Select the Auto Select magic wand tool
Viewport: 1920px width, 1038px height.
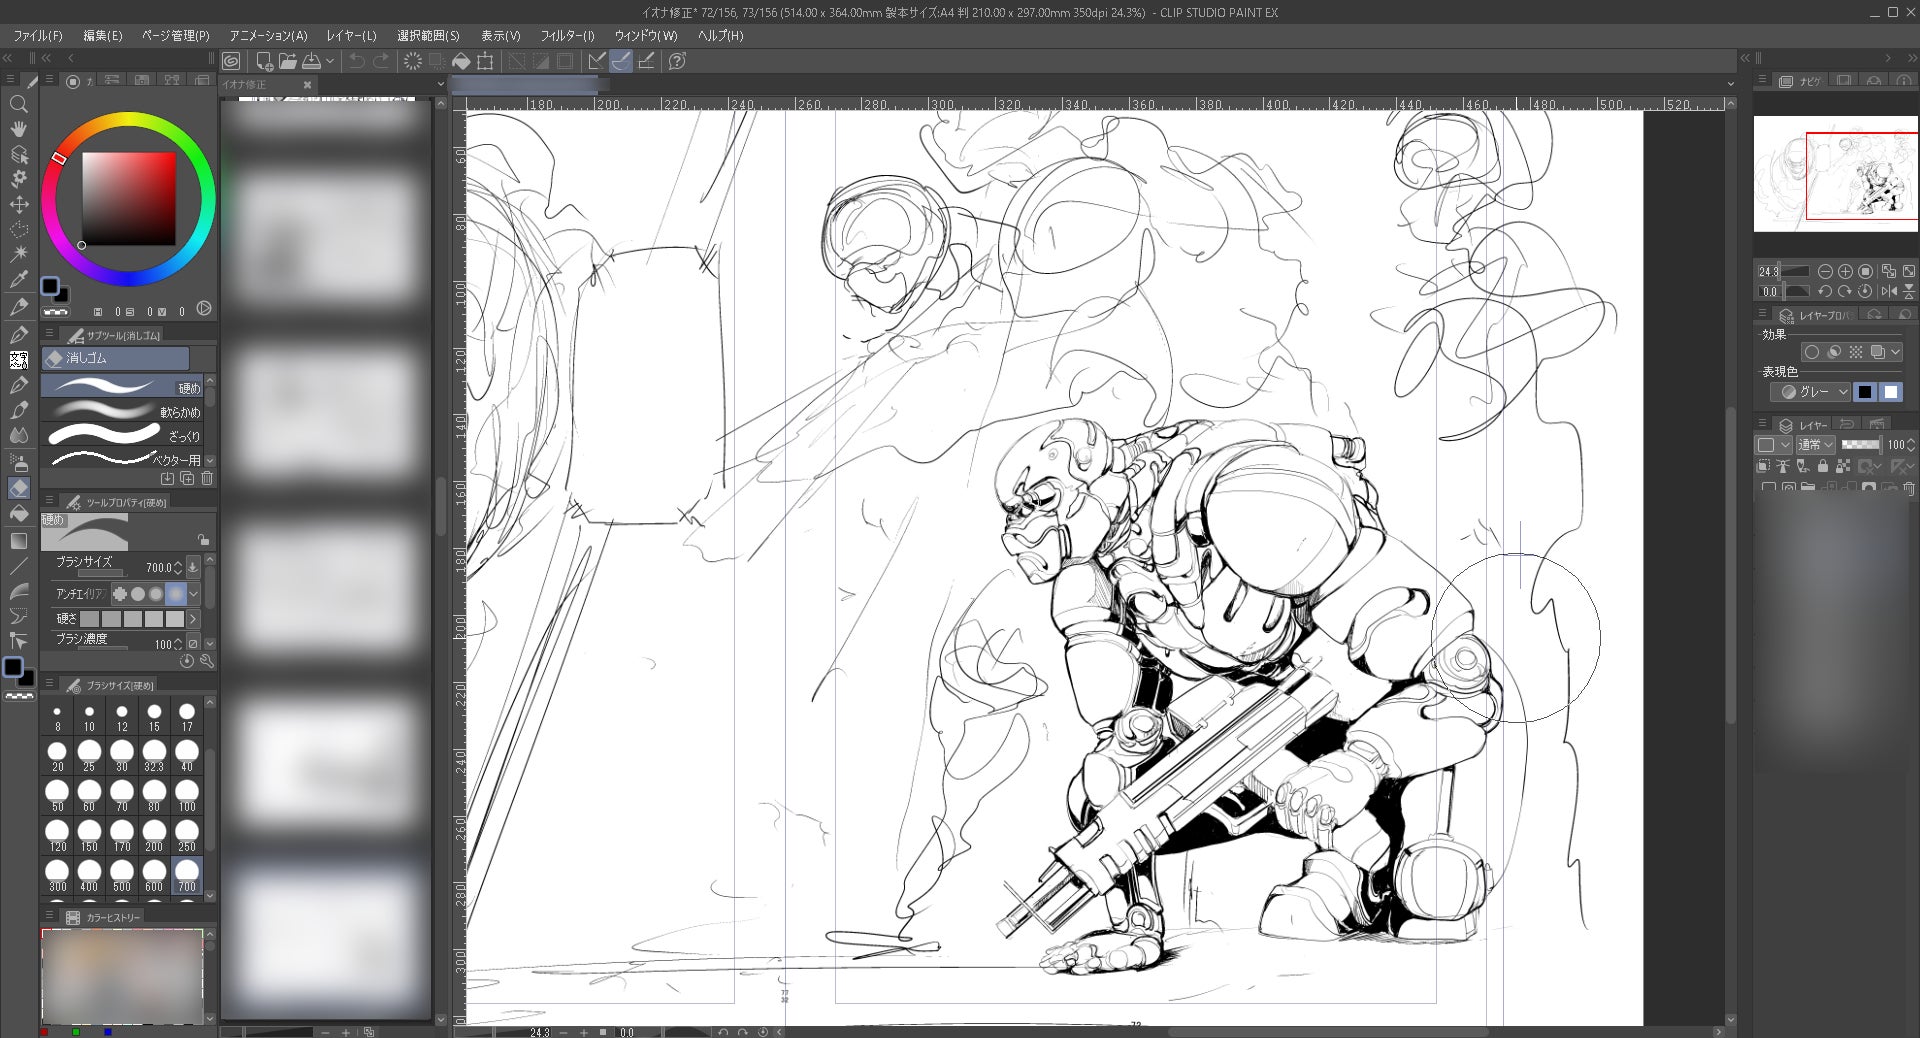(18, 254)
